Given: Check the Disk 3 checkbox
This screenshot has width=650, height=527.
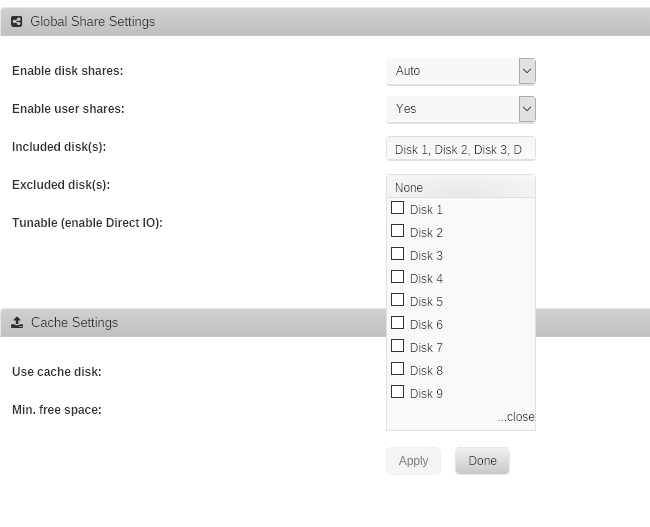Looking at the screenshot, I should 398,254.
